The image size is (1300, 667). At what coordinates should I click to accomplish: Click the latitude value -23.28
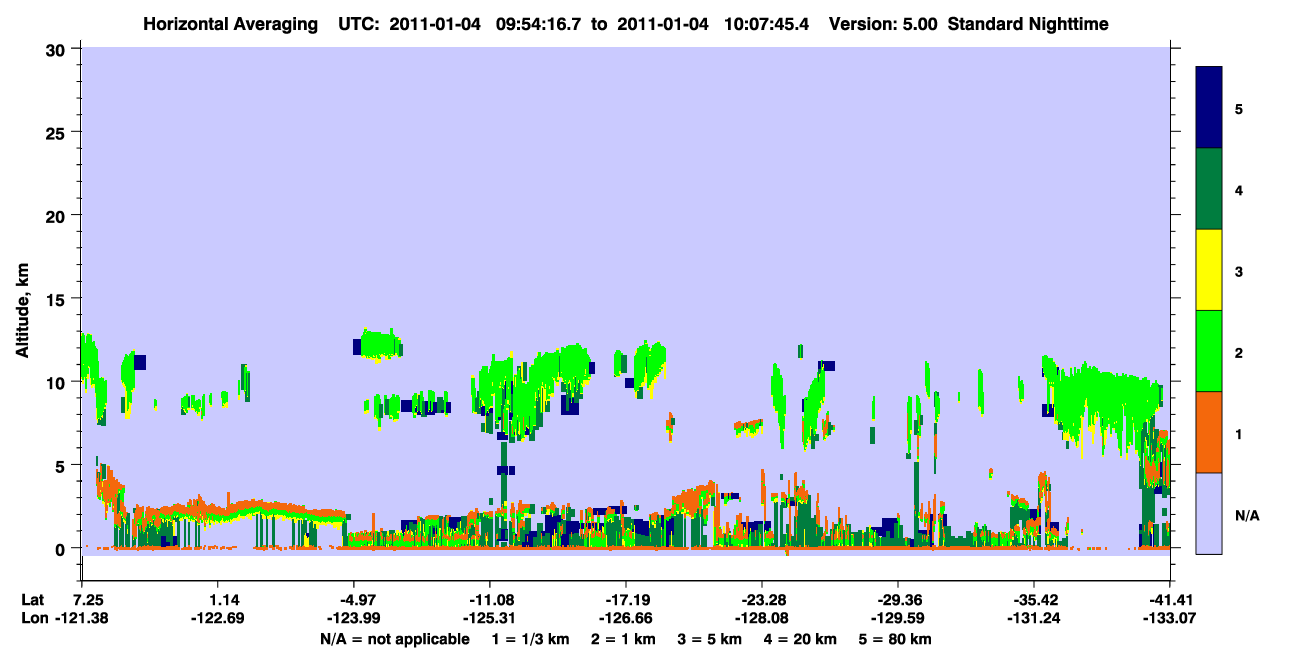click(762, 600)
